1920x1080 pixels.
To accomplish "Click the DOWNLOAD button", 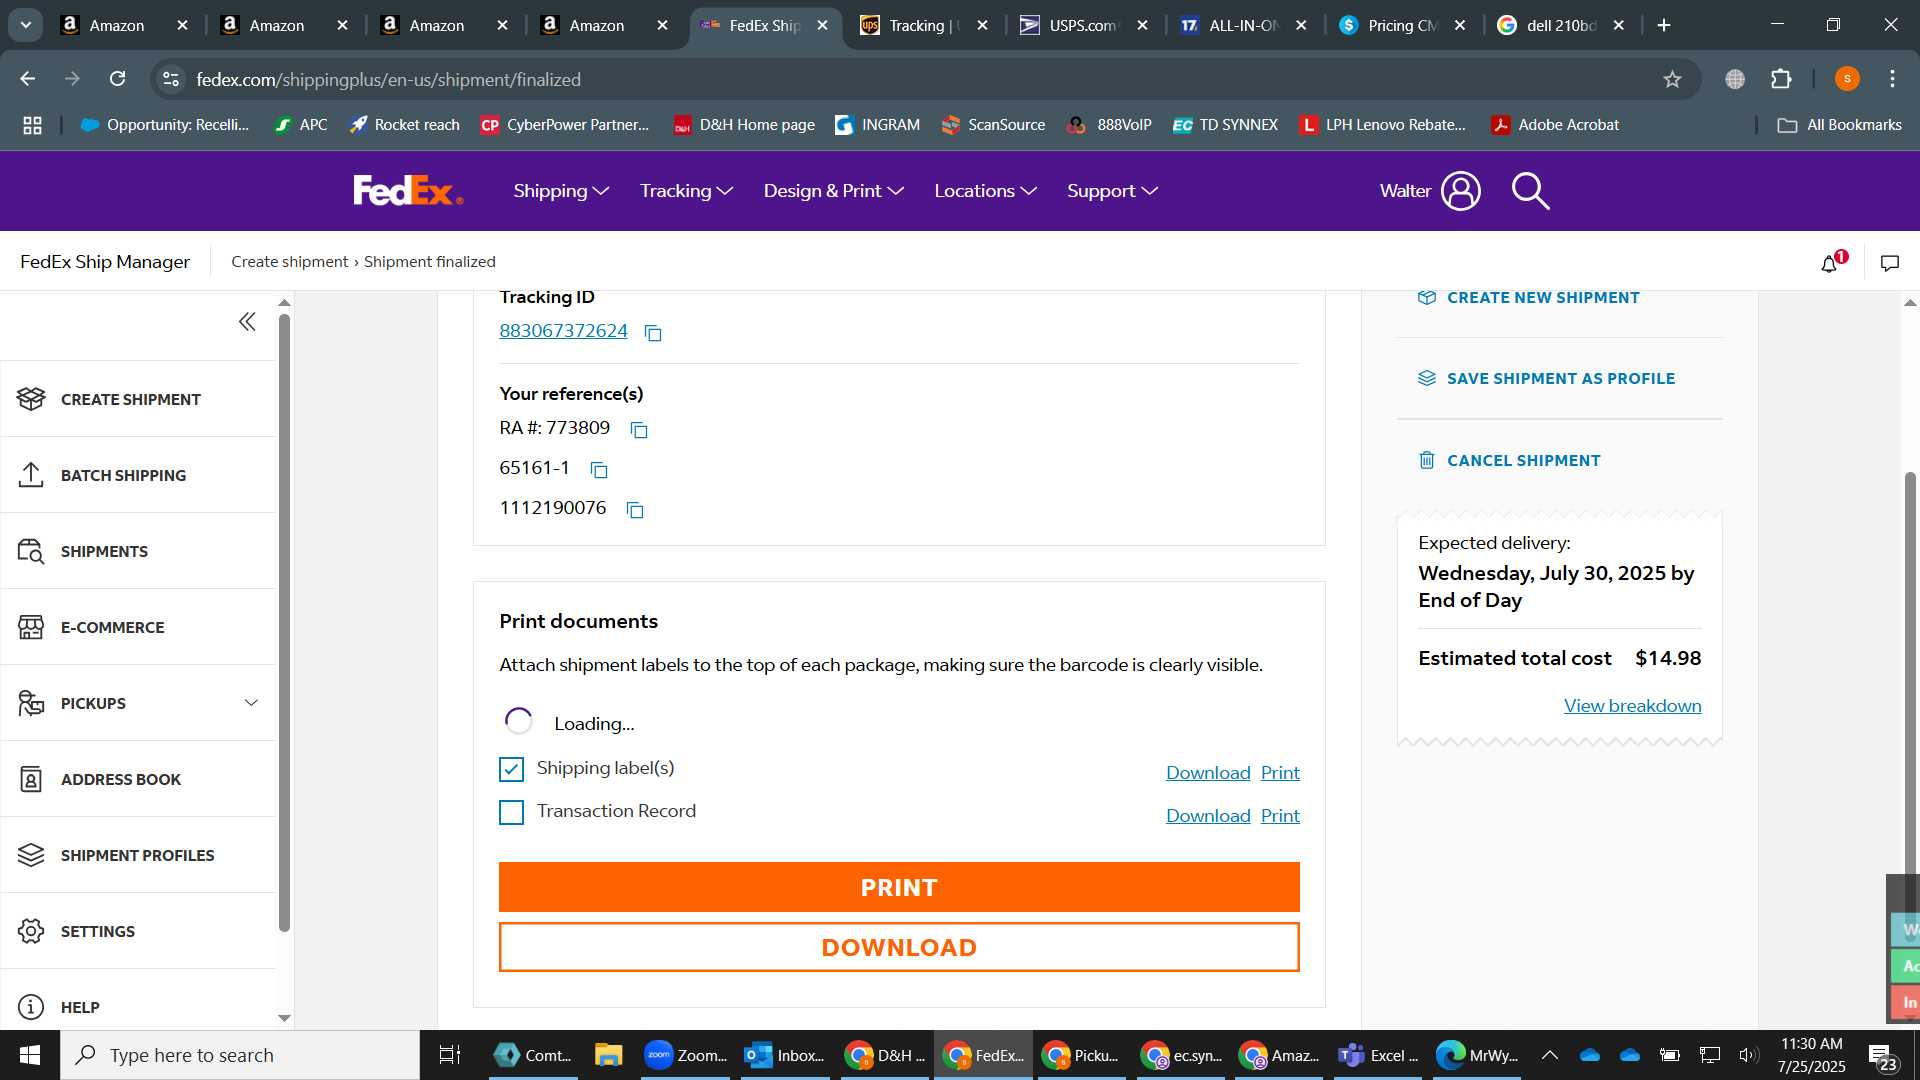I will point(899,947).
